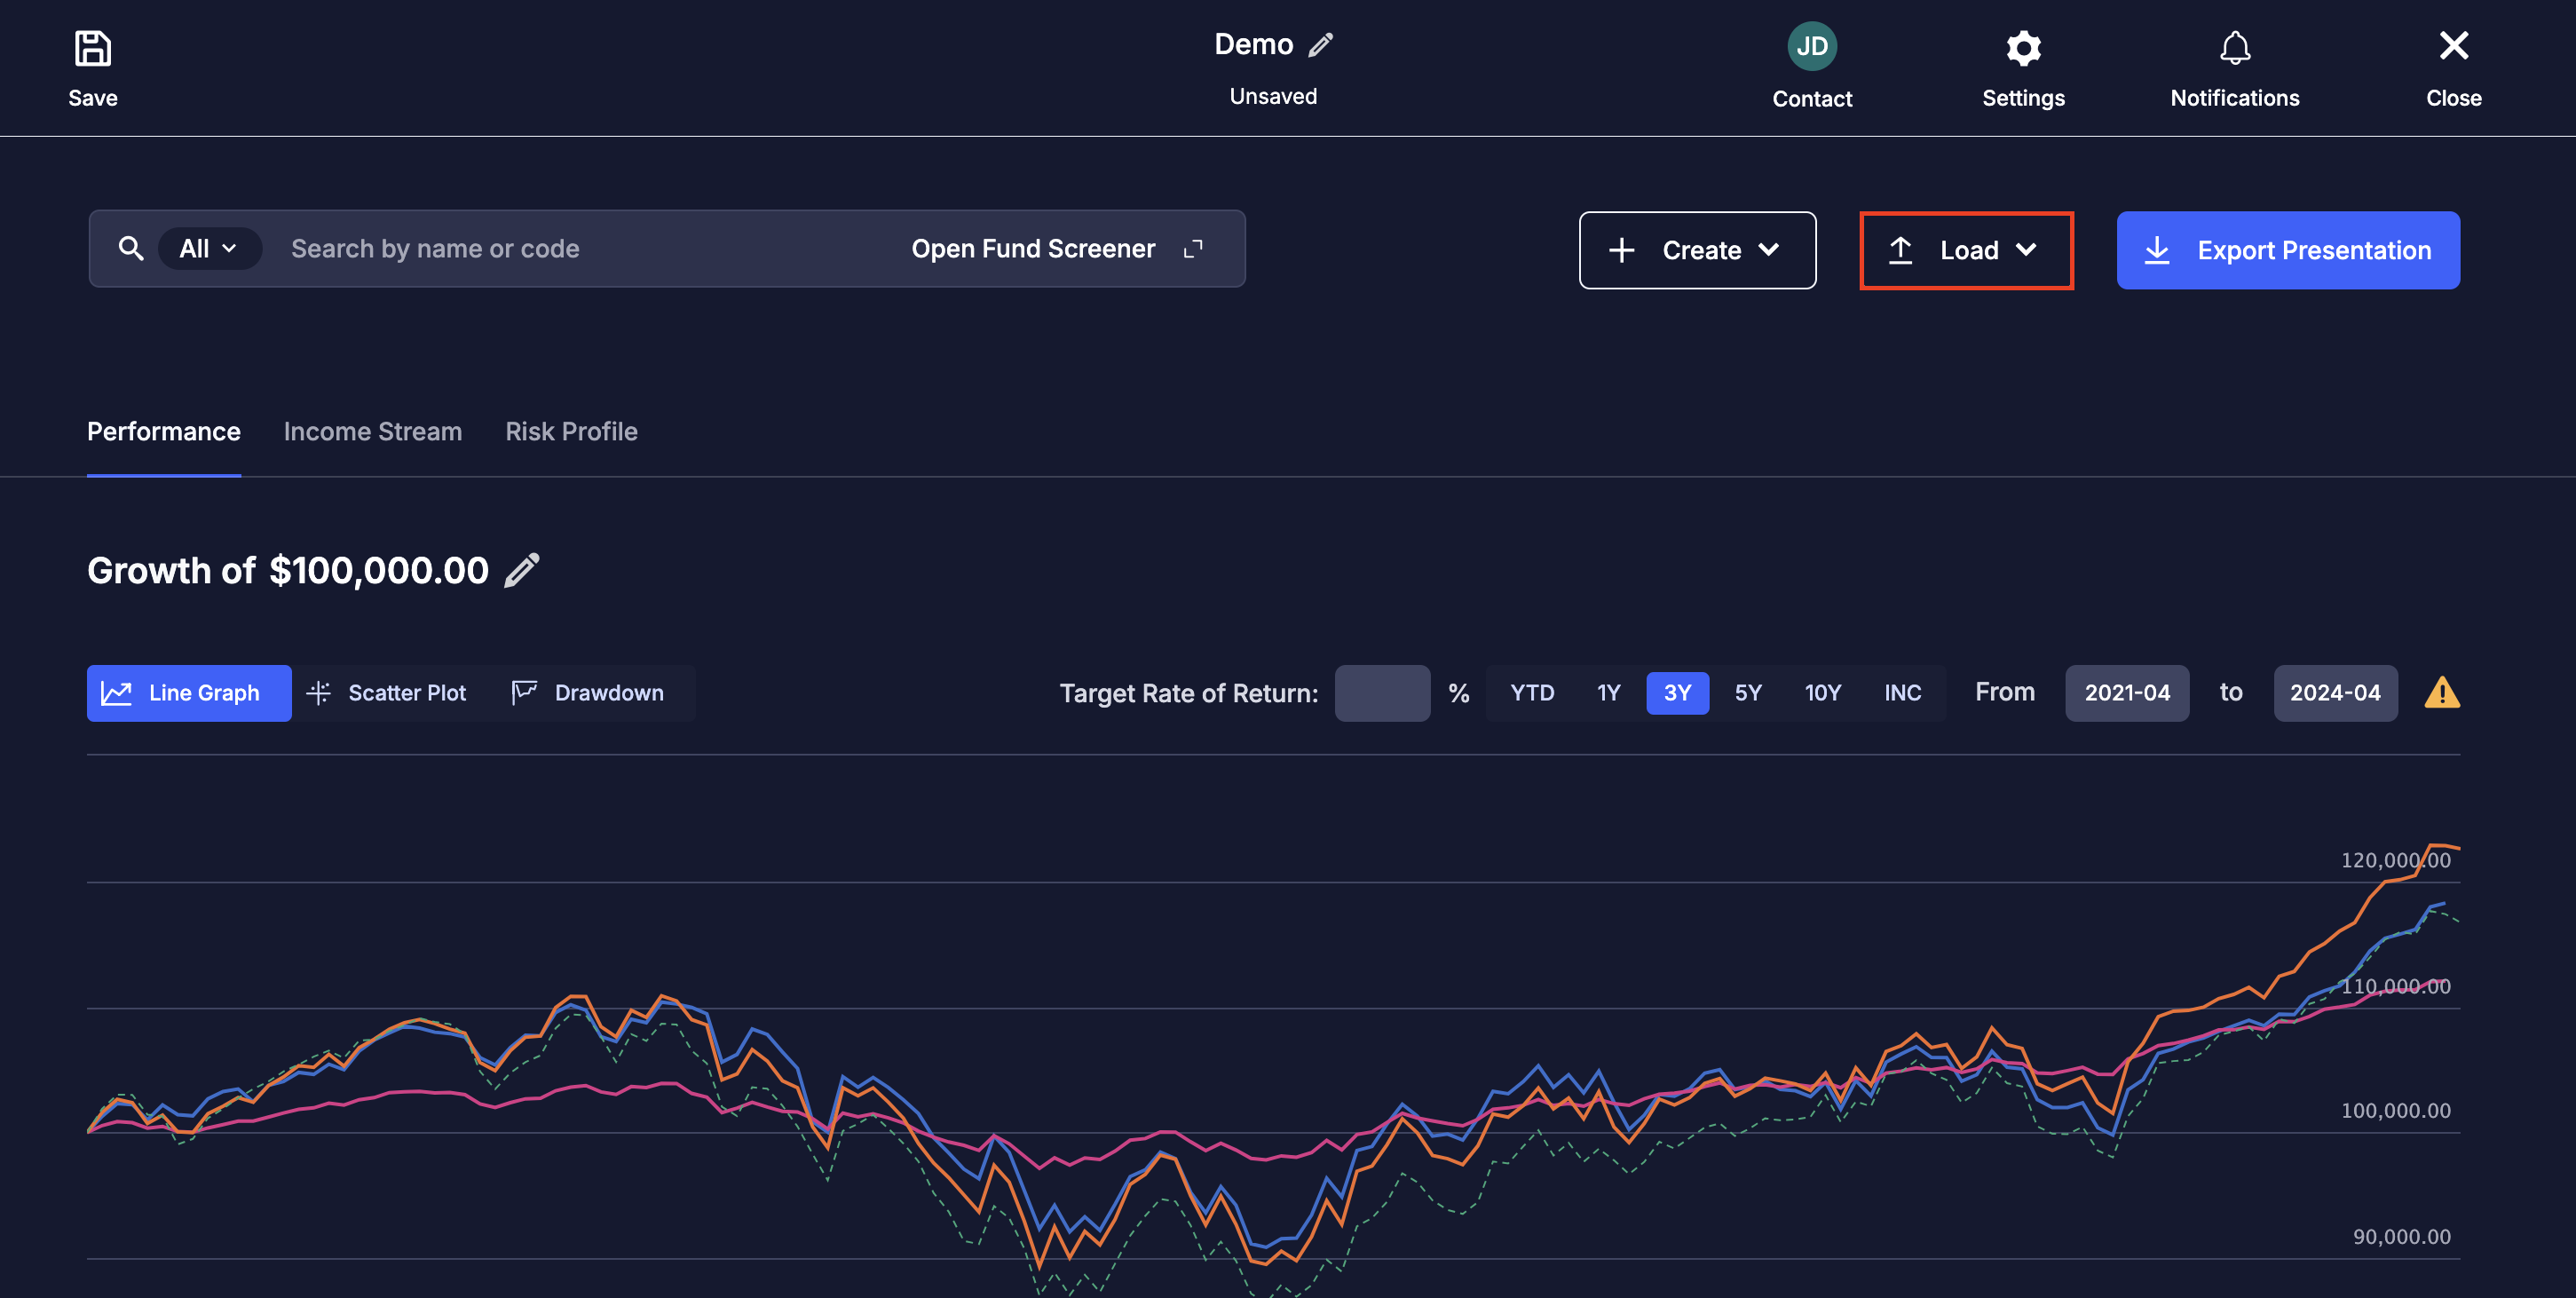This screenshot has width=2576, height=1298.
Task: Expand the All filter dropdown
Action: pos(209,248)
